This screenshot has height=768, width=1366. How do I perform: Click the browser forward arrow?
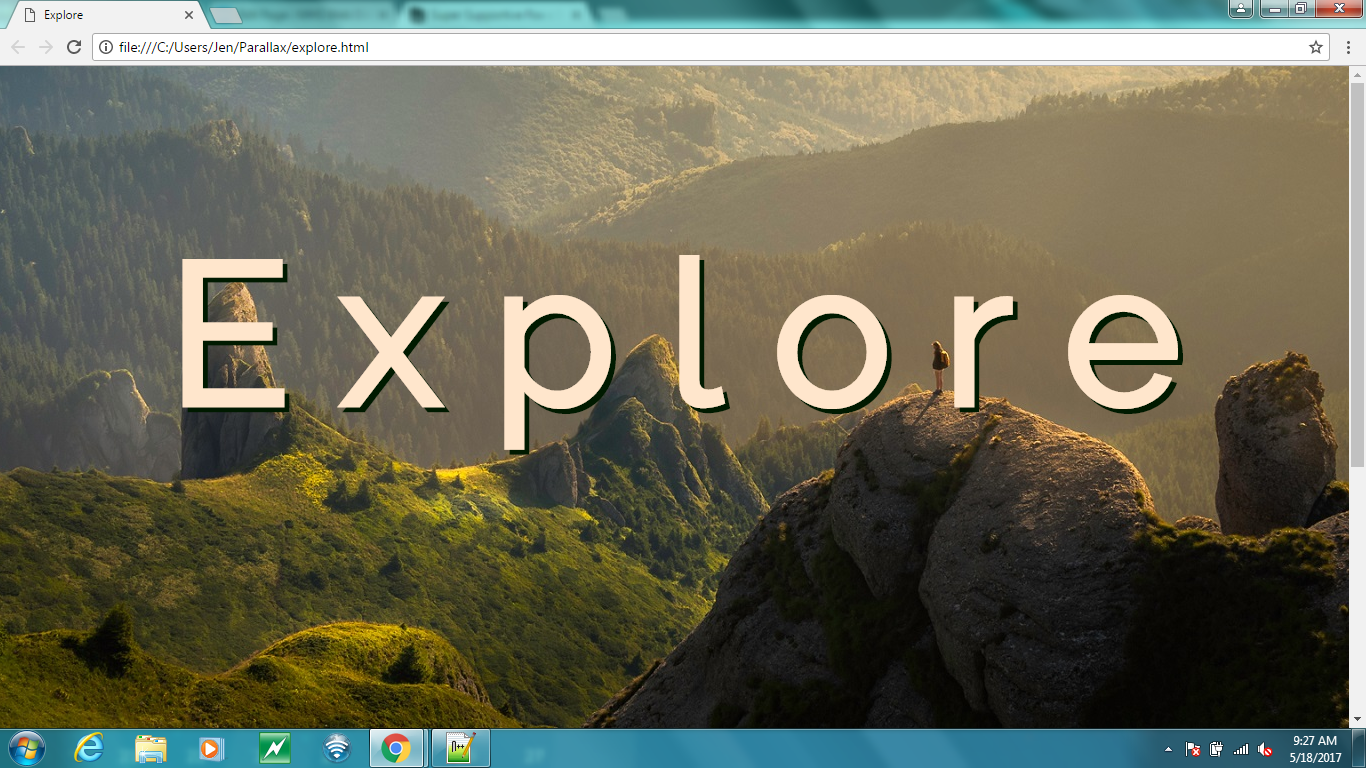point(45,47)
